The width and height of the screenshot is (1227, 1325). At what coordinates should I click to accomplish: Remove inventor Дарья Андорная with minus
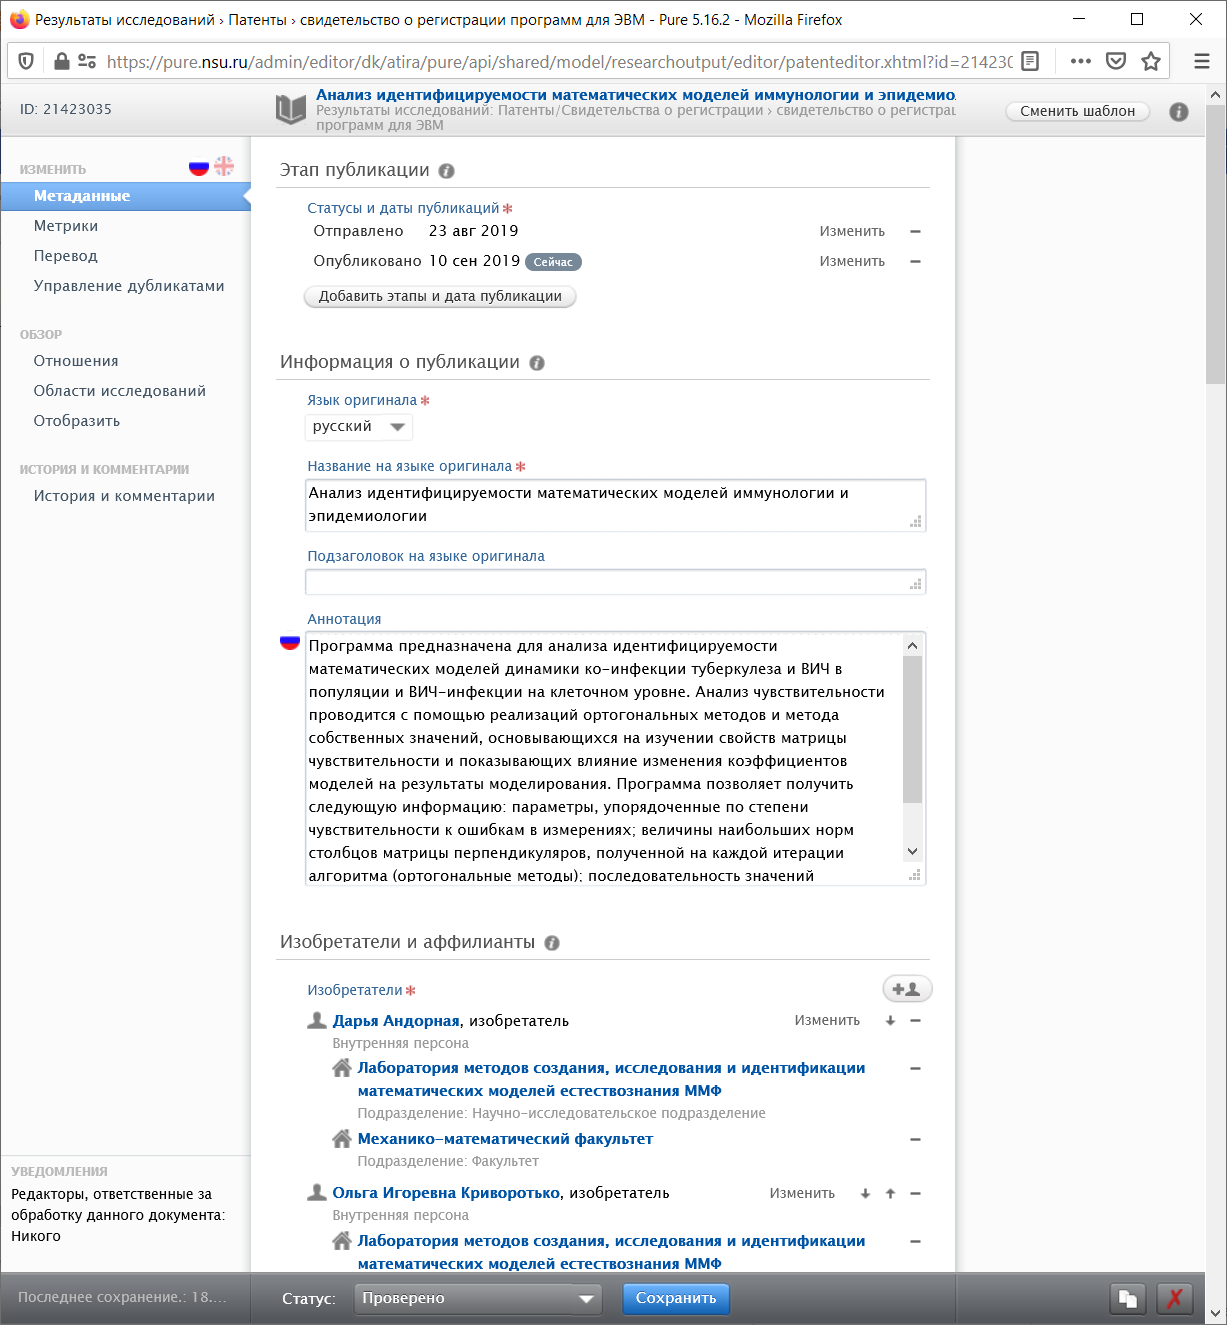click(915, 1021)
